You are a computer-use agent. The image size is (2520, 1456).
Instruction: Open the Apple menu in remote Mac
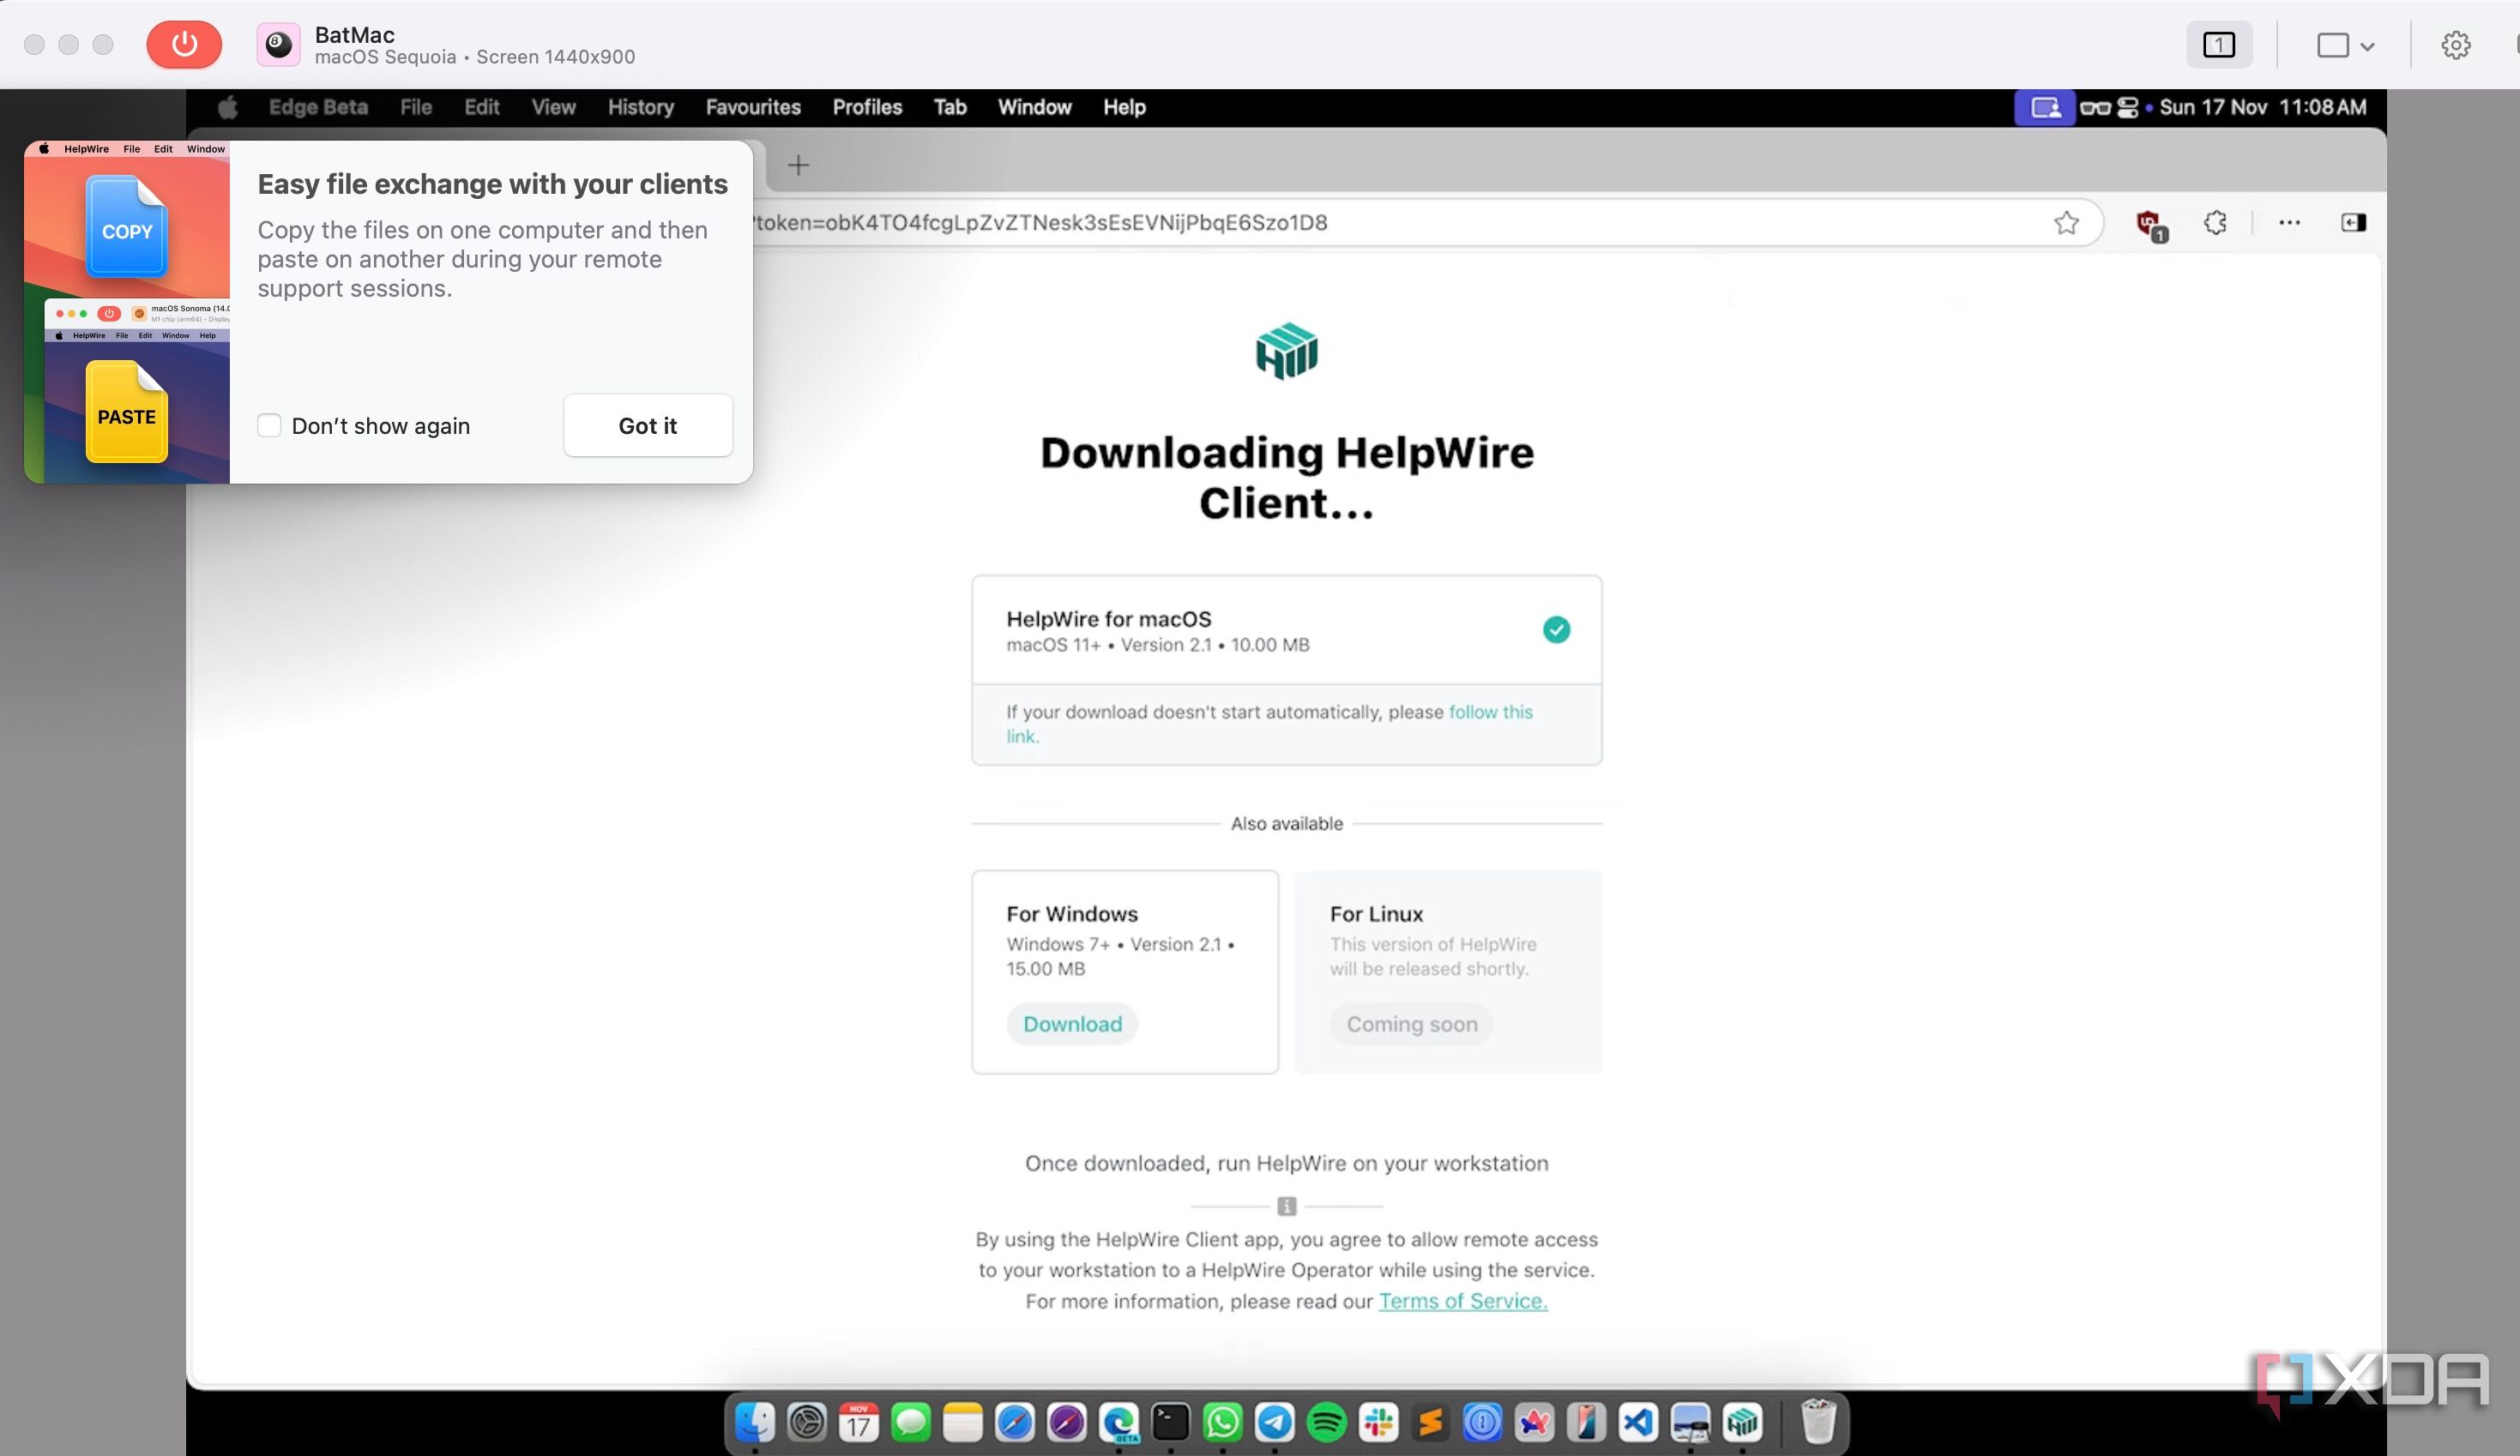228,107
